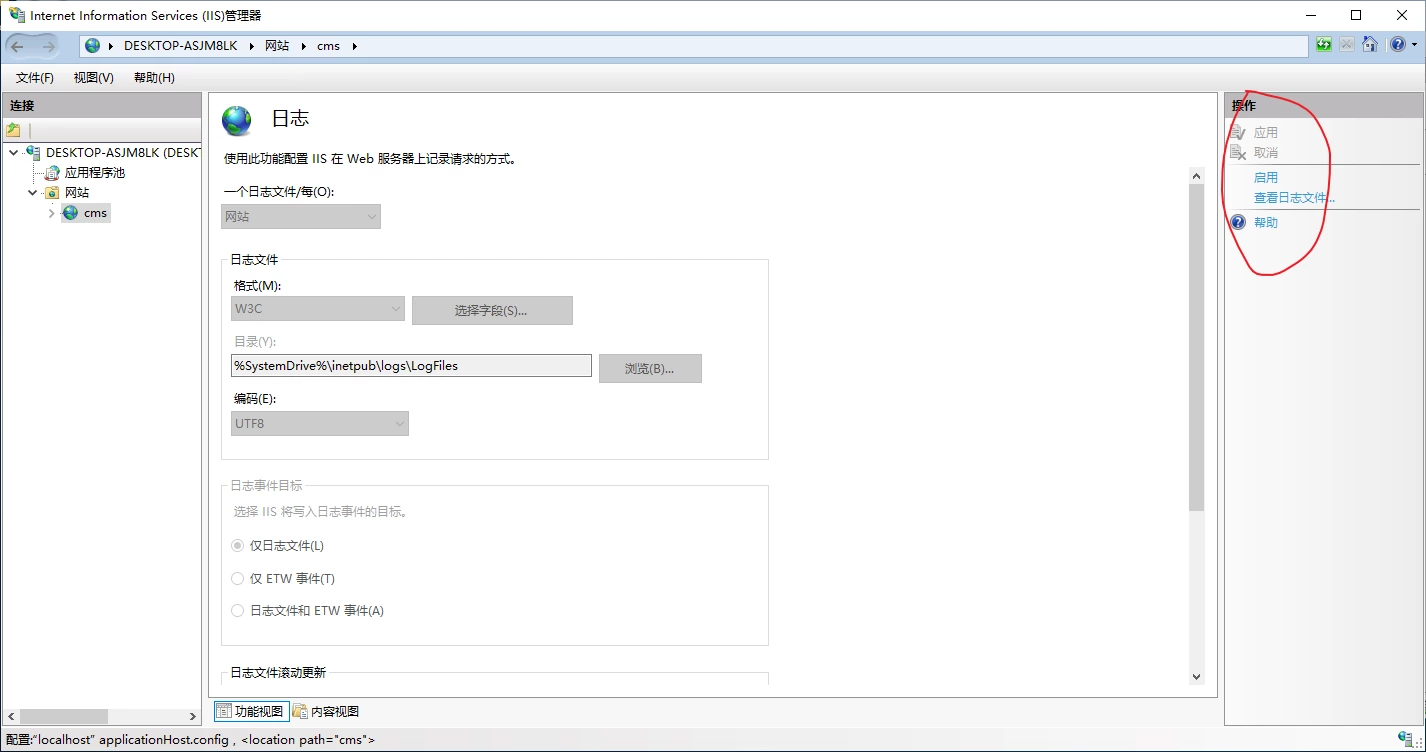Click the Forward navigation arrow
Viewport: 1426px width, 752px height.
48,46
